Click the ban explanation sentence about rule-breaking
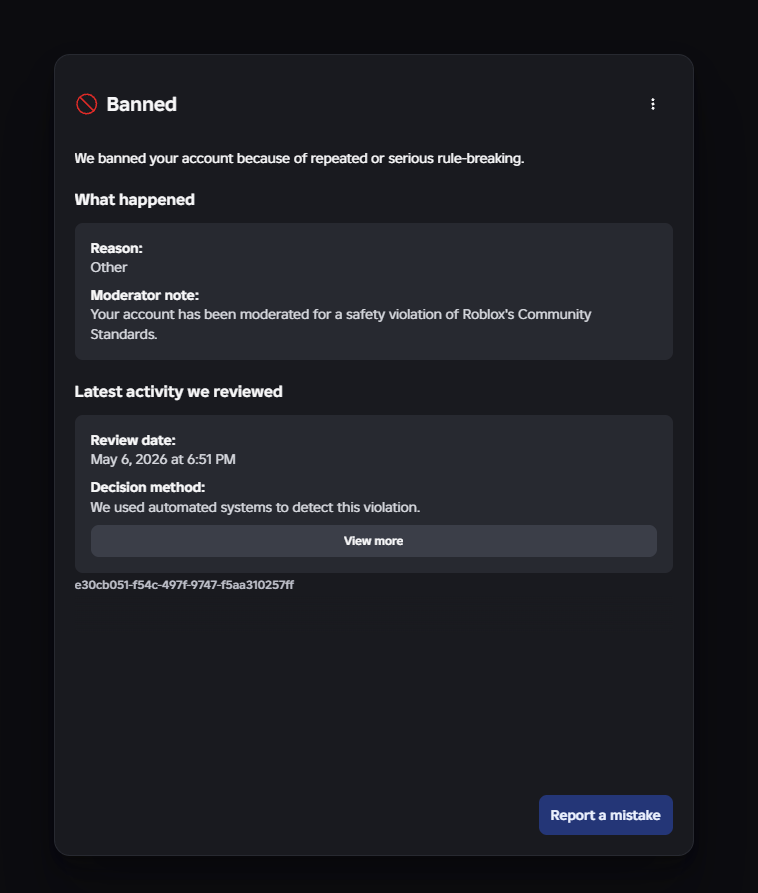The height and width of the screenshot is (893, 758). (x=299, y=158)
